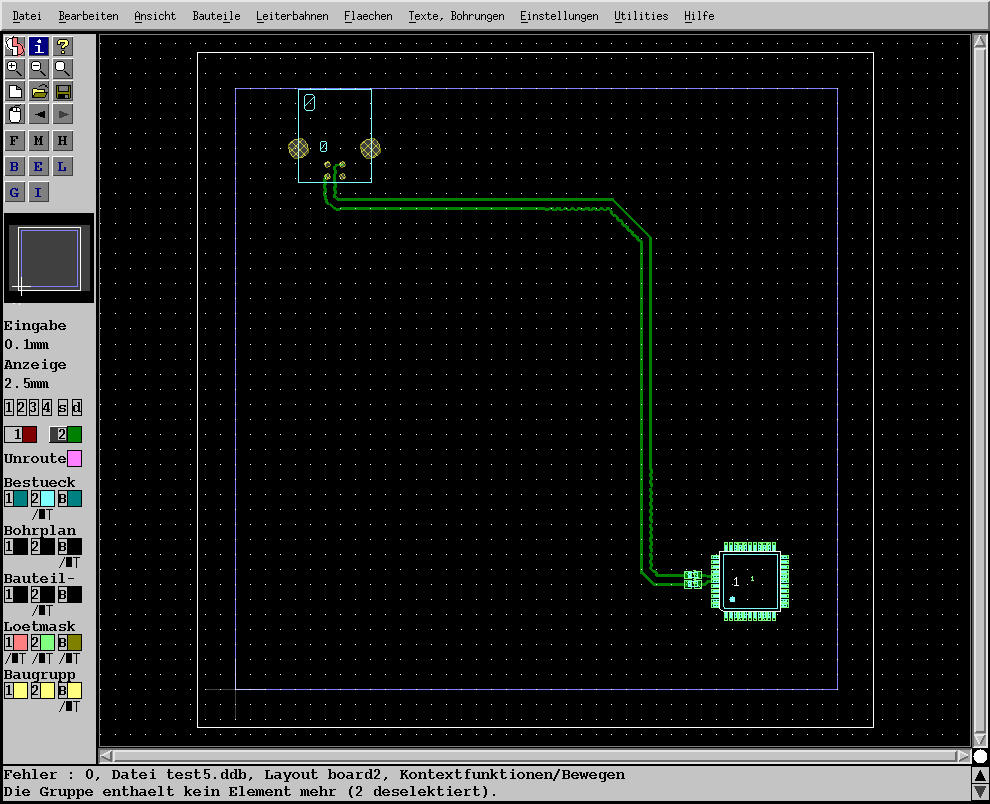Toggle layer button 3 in the layer row
Image resolution: width=990 pixels, height=804 pixels.
coord(34,408)
